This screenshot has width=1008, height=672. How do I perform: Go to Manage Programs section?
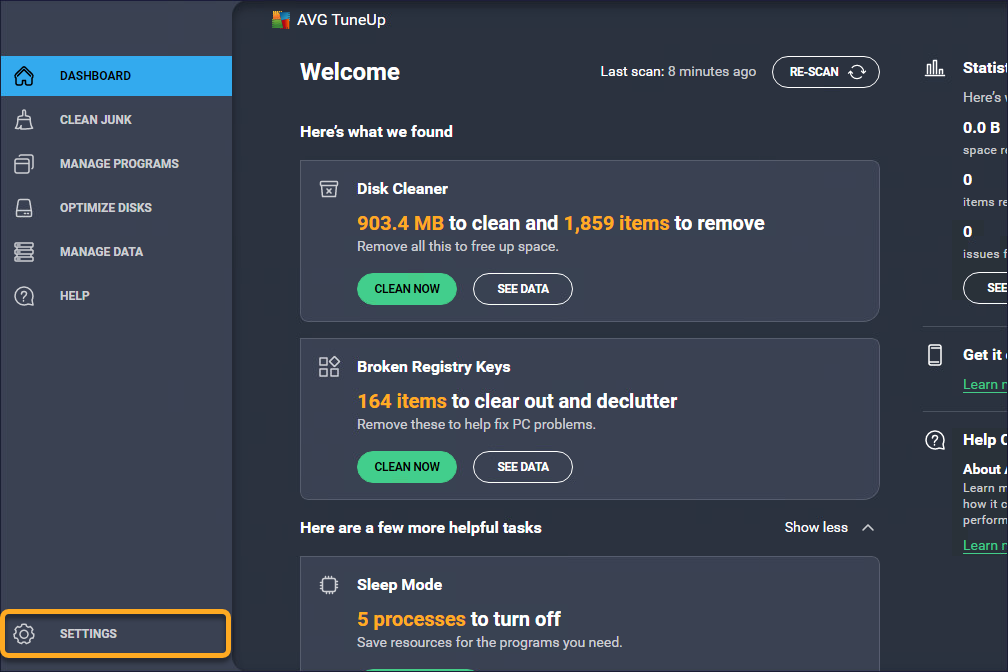(119, 164)
